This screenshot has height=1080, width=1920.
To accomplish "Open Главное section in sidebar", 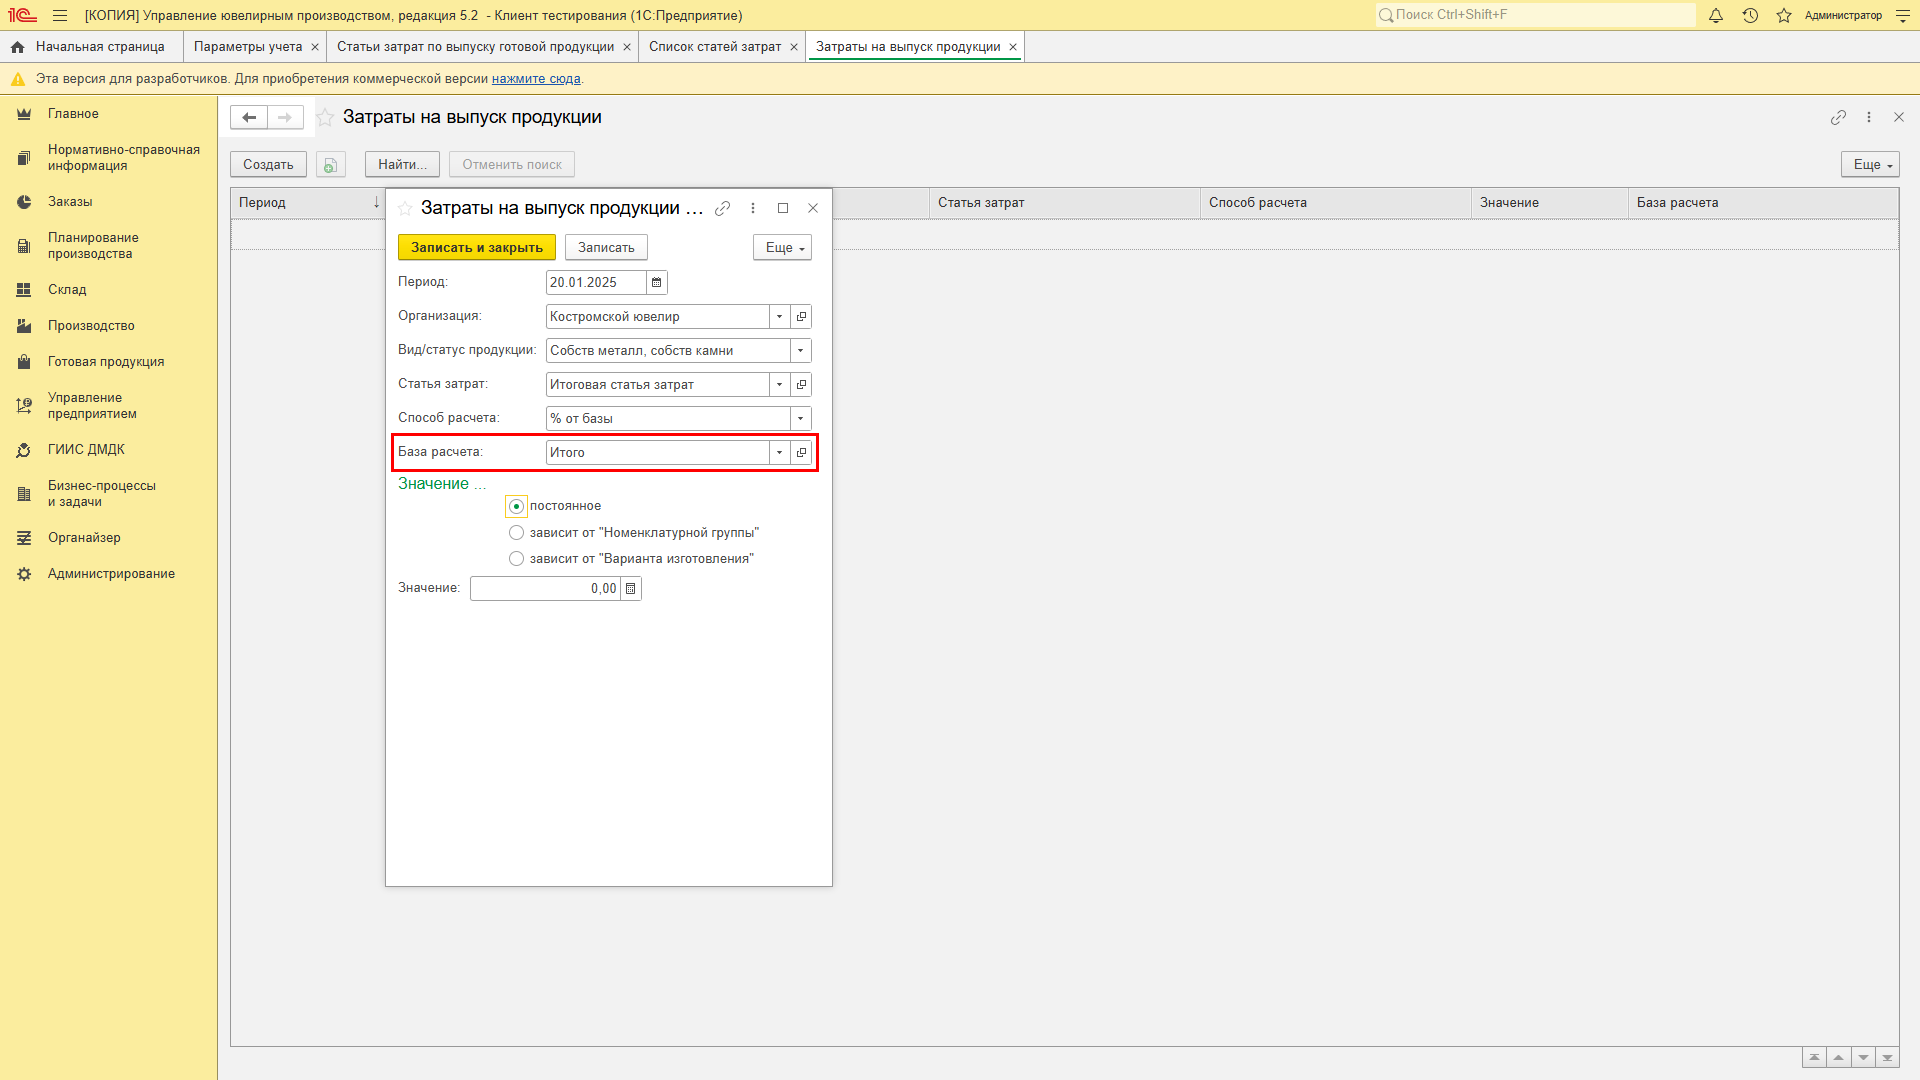I will click(x=73, y=114).
